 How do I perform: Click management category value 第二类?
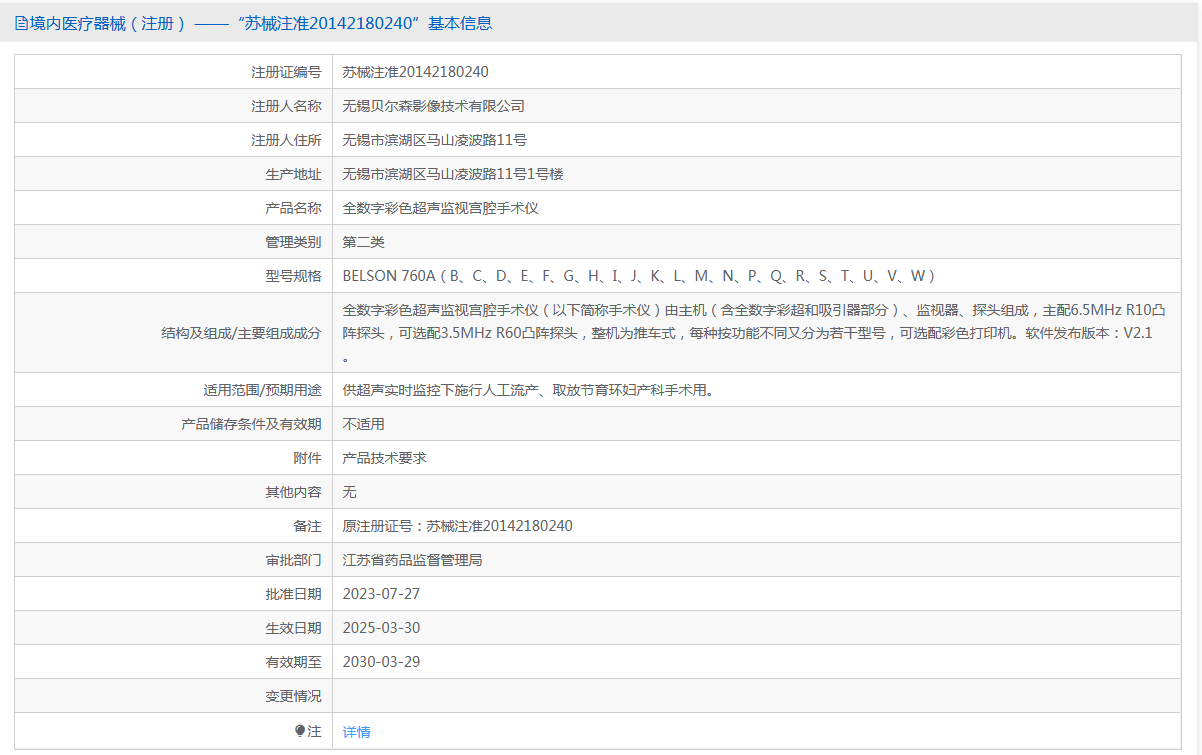click(x=363, y=242)
